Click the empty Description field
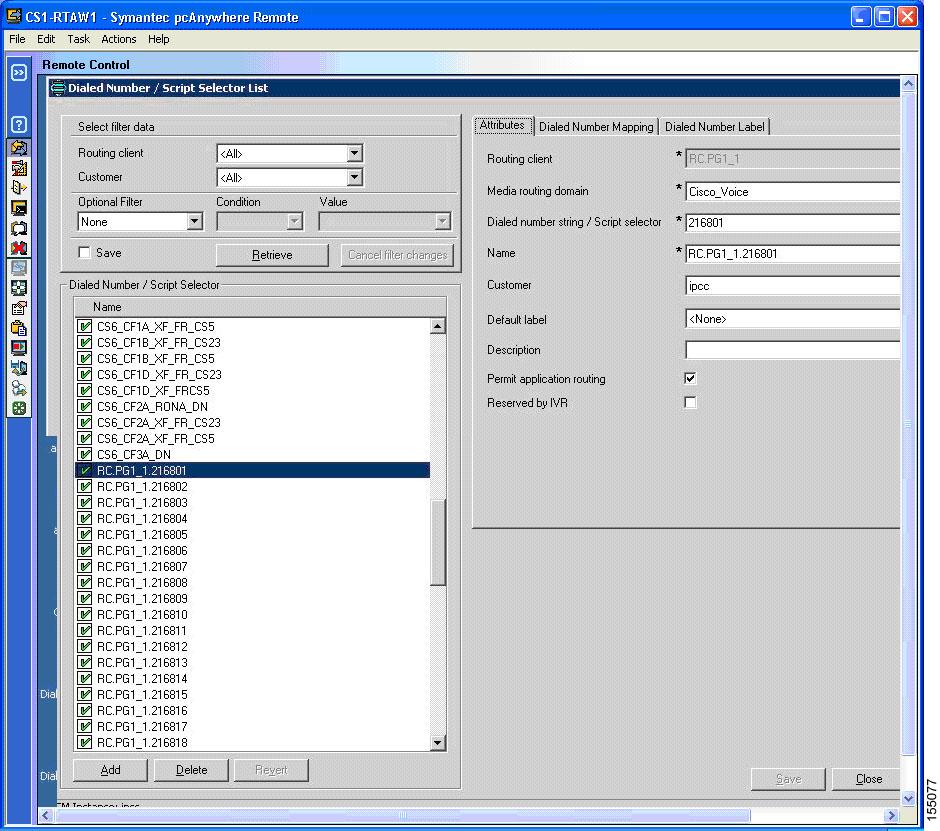Viewport: 940px width, 831px height. (x=792, y=350)
